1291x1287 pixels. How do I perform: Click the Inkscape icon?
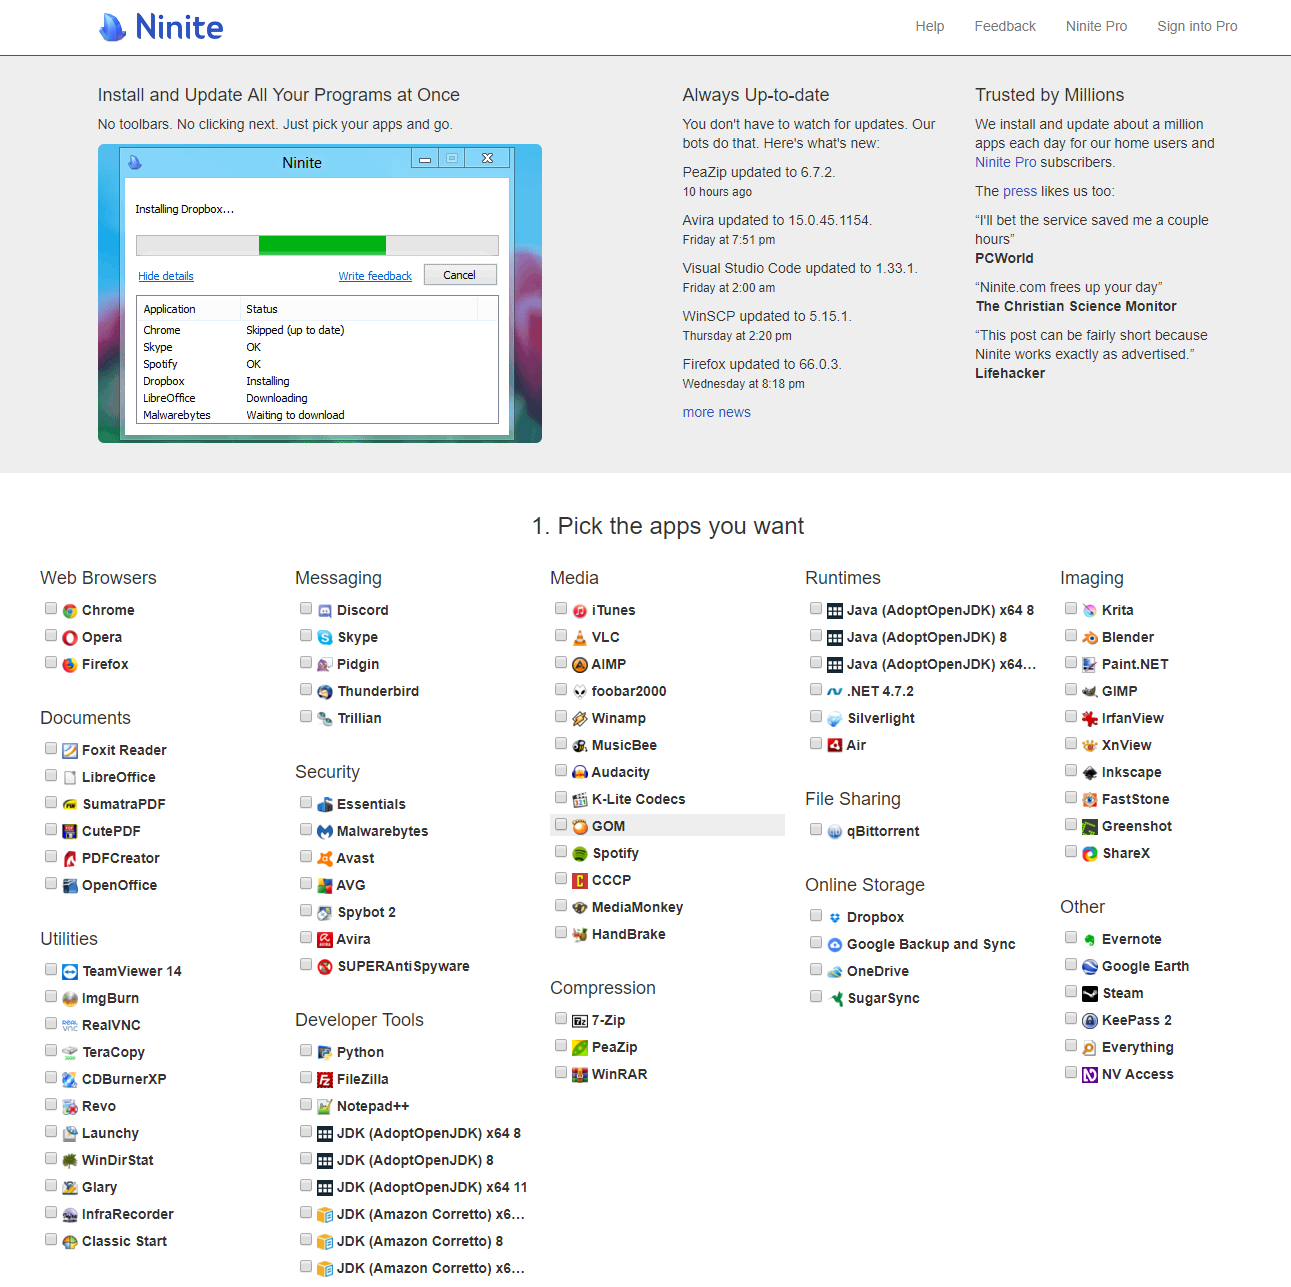tap(1090, 773)
